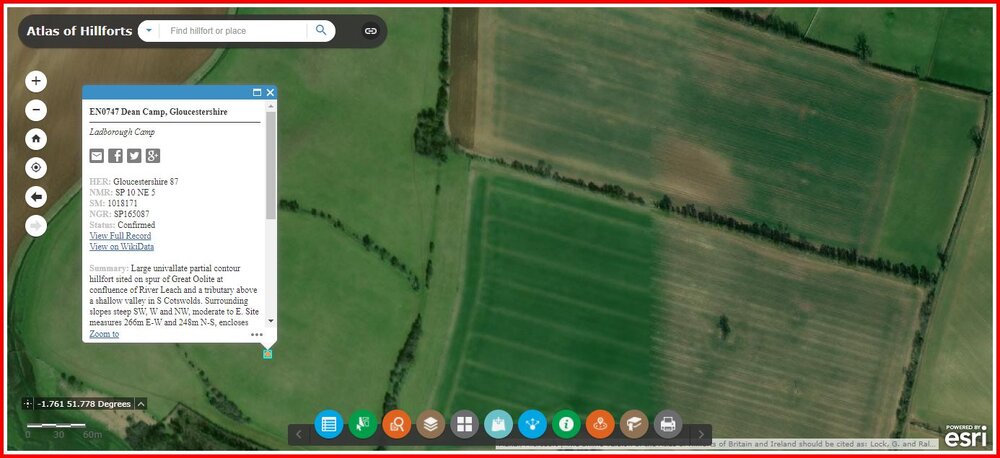Show previous widgets with left chevron
This screenshot has width=1000, height=458.
298,434
